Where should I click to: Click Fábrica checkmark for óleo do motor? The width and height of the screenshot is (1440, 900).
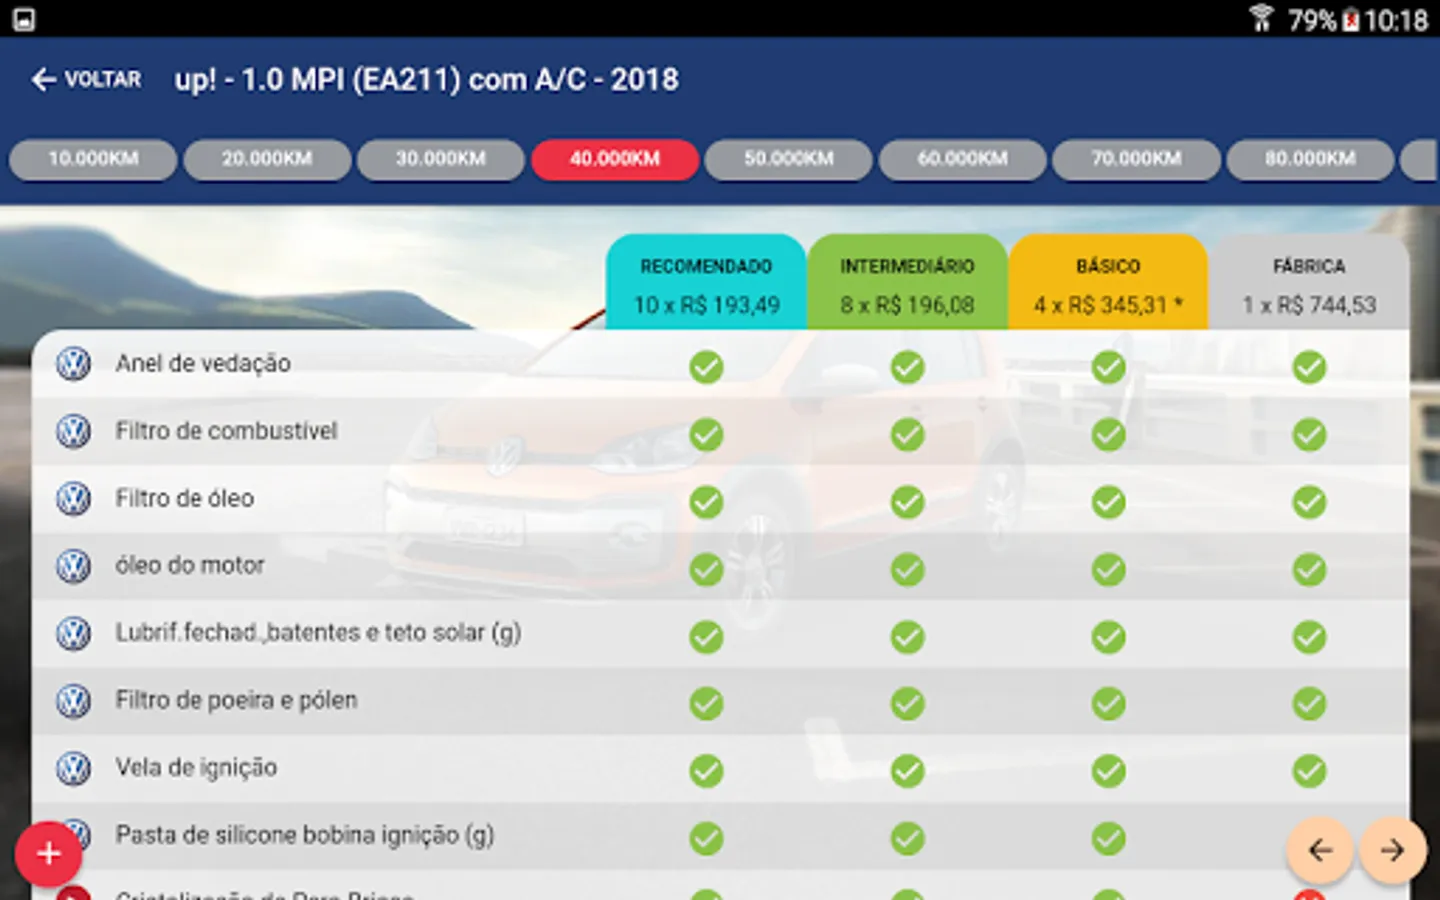pyautogui.click(x=1309, y=569)
